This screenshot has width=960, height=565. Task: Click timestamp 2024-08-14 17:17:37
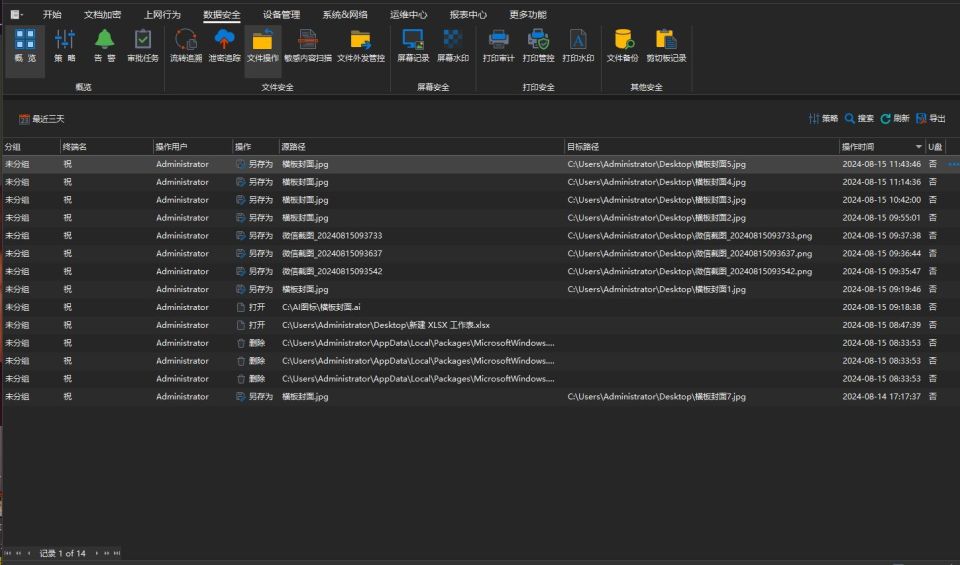point(881,397)
